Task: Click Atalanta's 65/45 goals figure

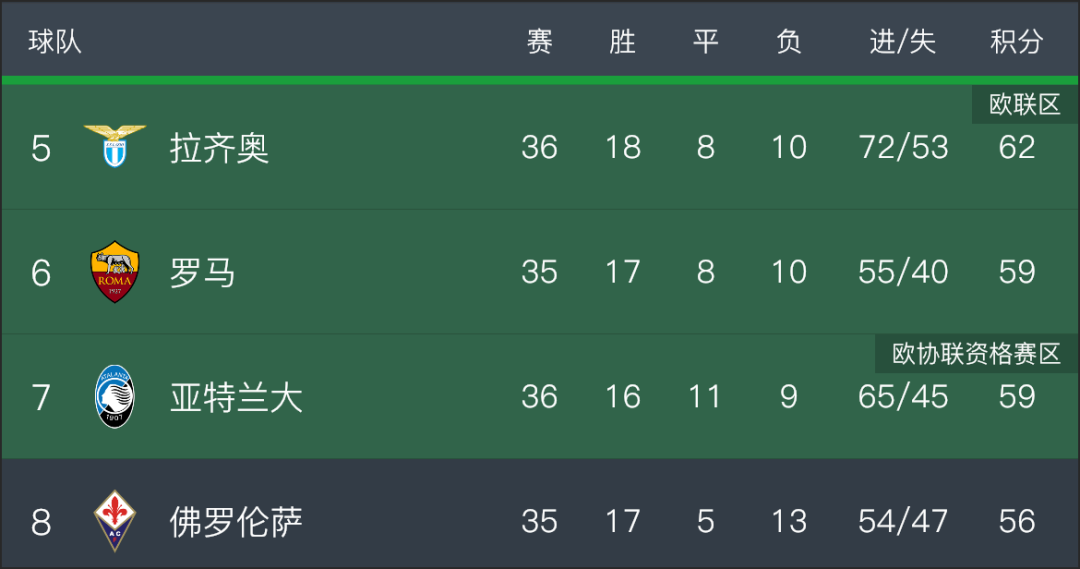Action: (903, 397)
